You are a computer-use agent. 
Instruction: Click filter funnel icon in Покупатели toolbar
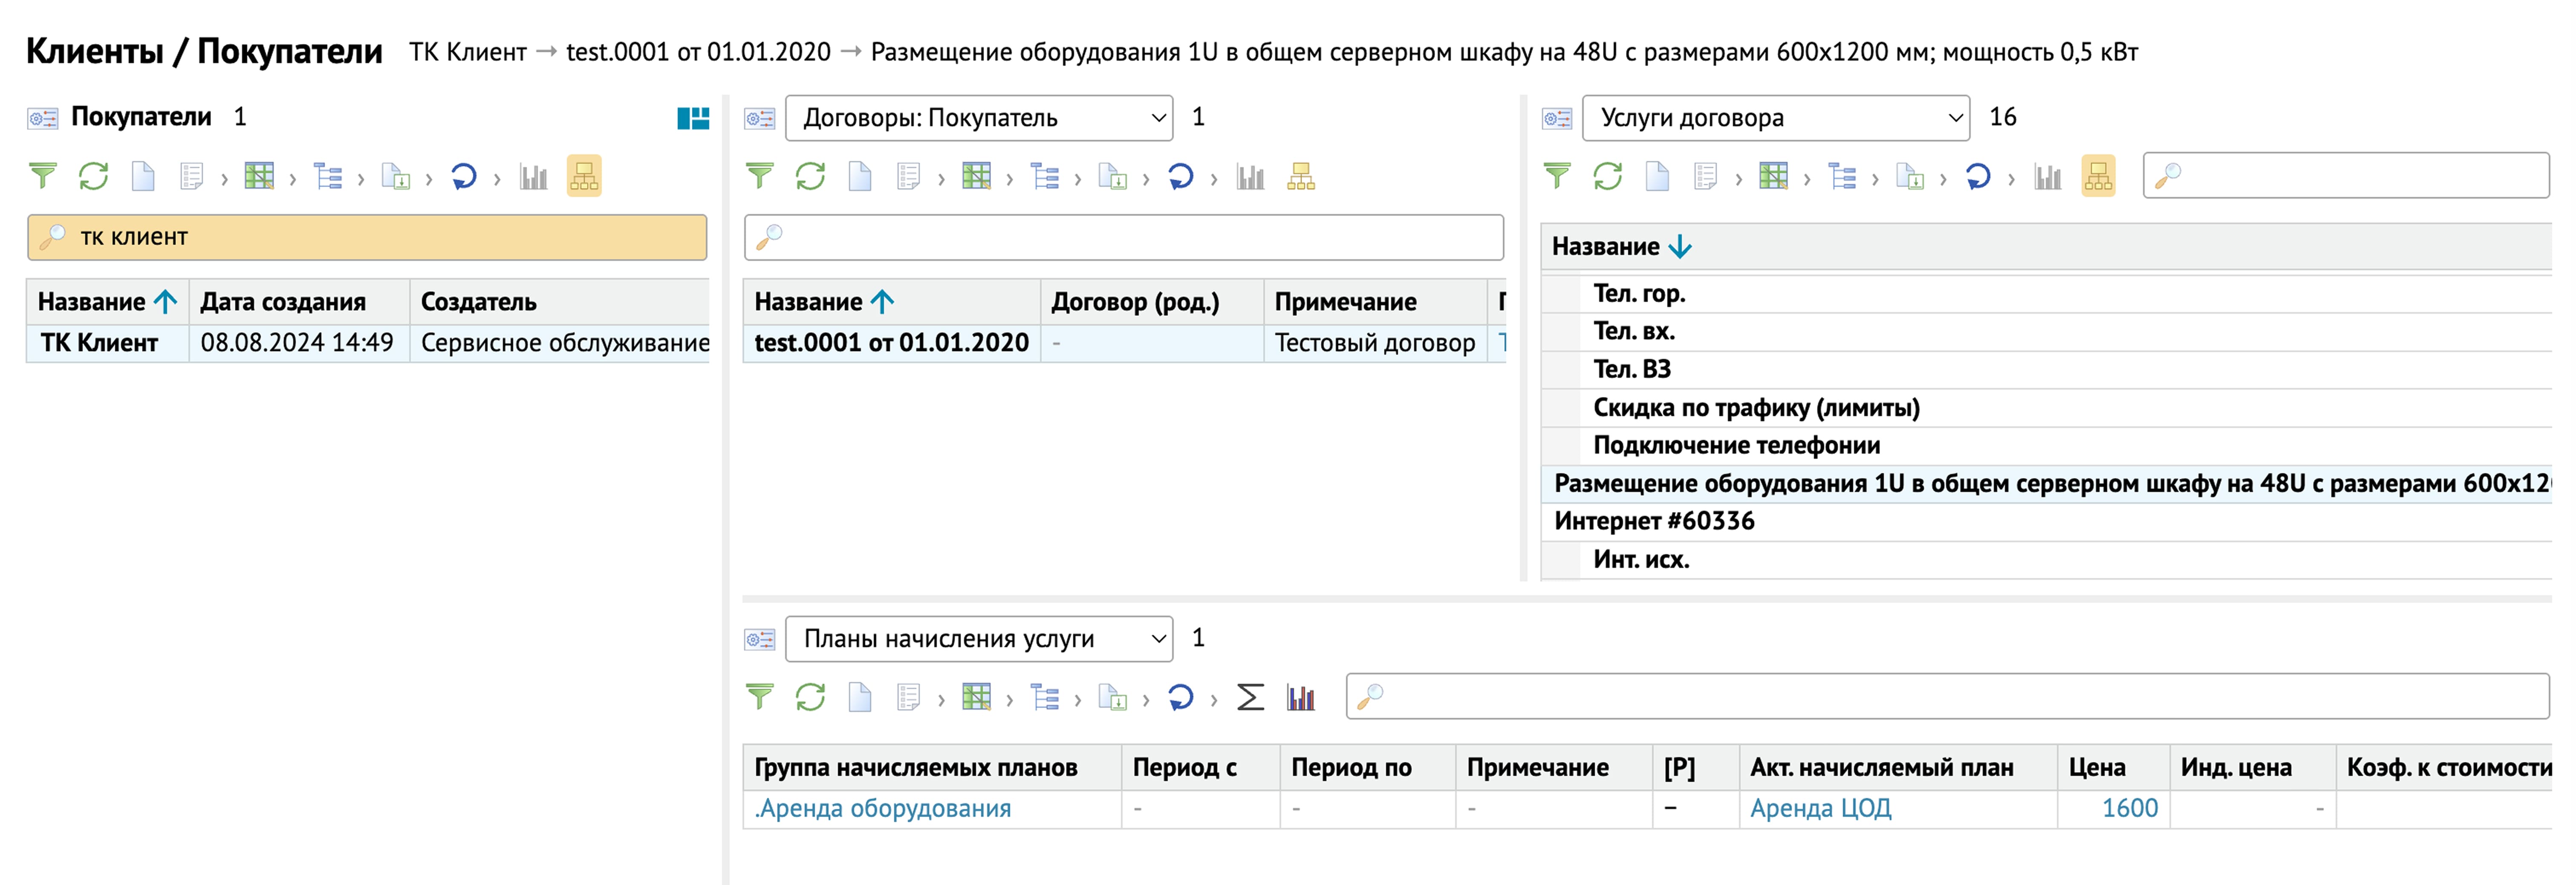click(43, 177)
